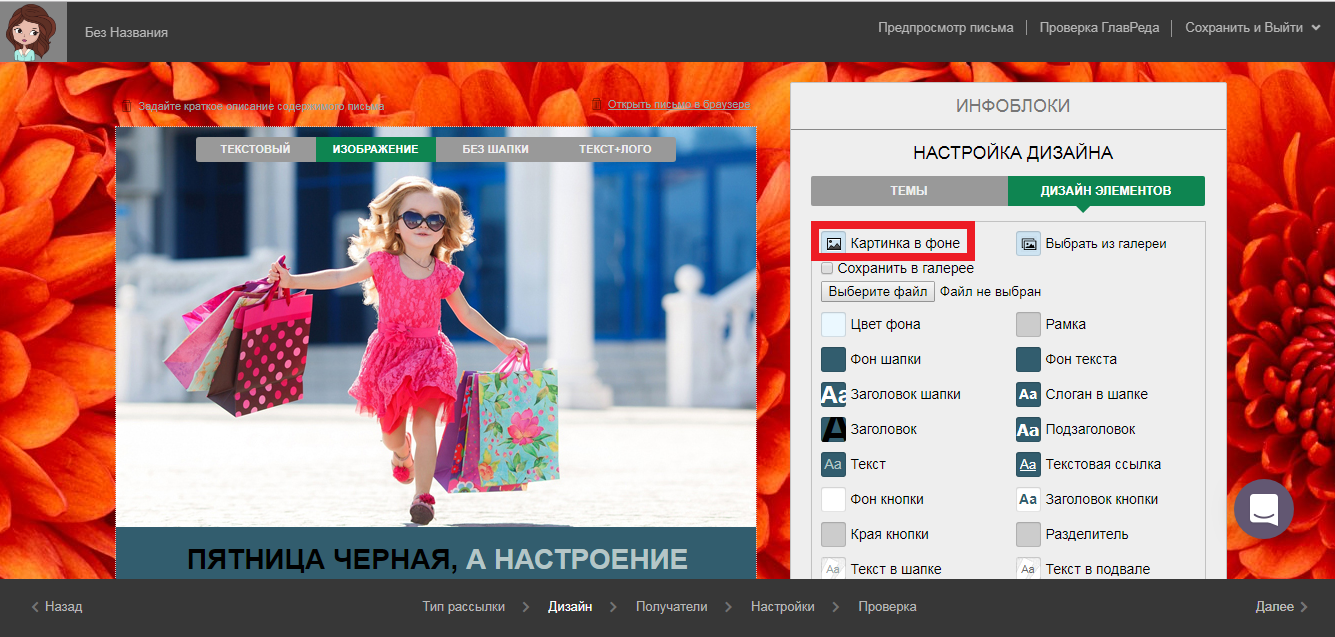Image resolution: width=1335 pixels, height=637 pixels.
Task: Pick the Фон шапки color swatch
Action: [x=833, y=359]
